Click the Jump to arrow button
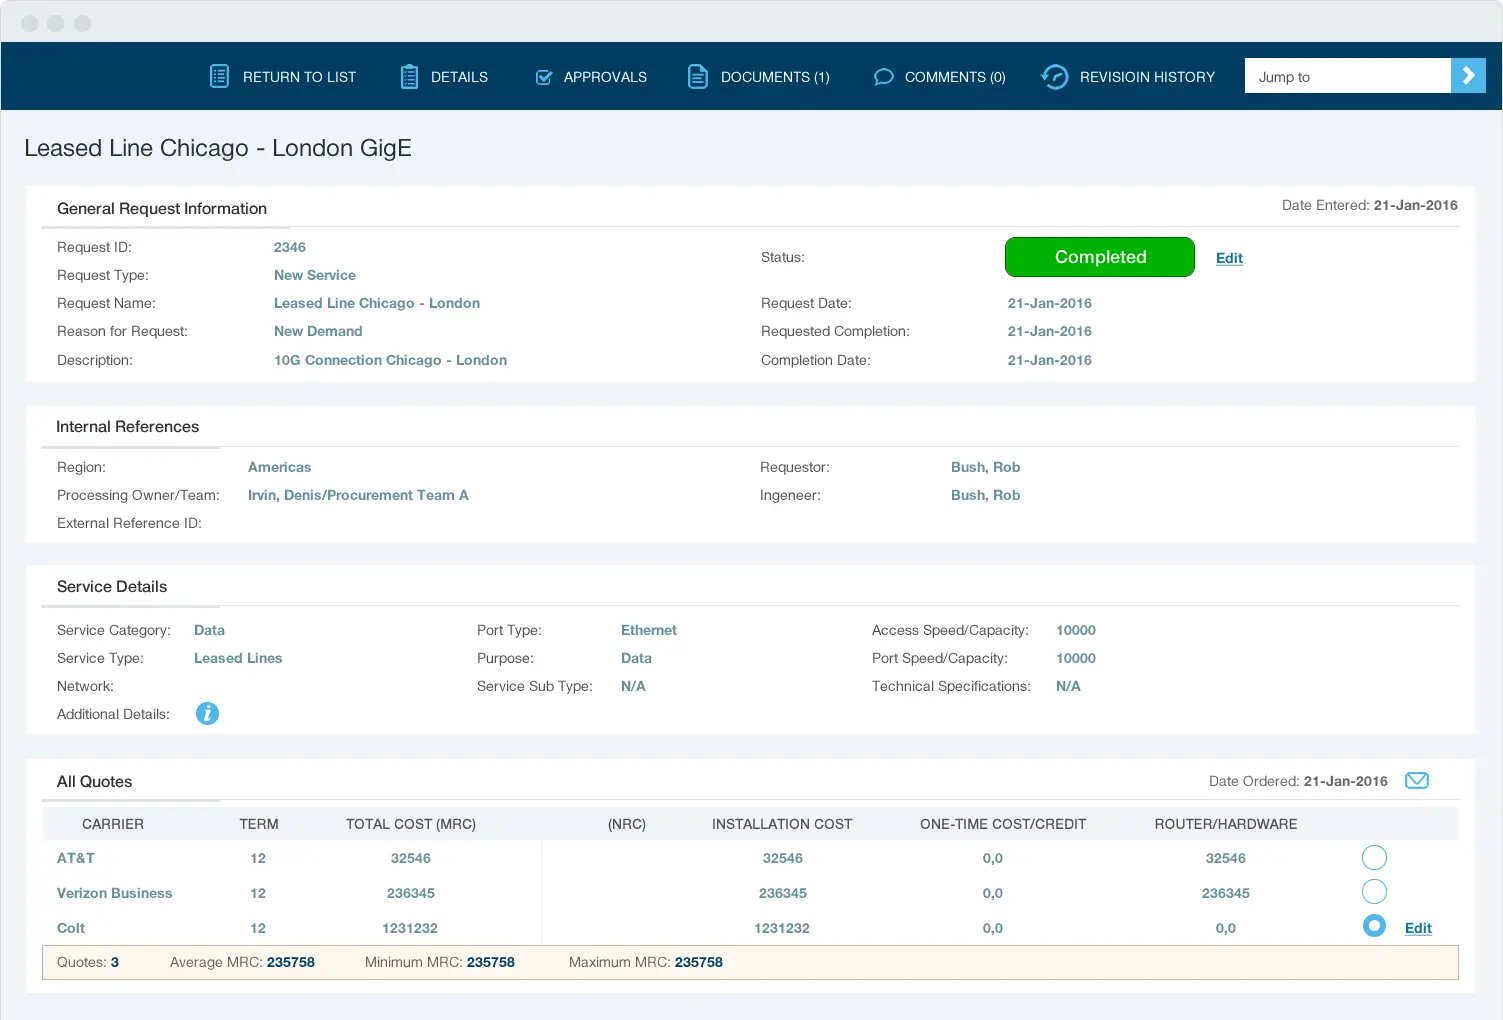The height and width of the screenshot is (1020, 1503). click(1468, 75)
